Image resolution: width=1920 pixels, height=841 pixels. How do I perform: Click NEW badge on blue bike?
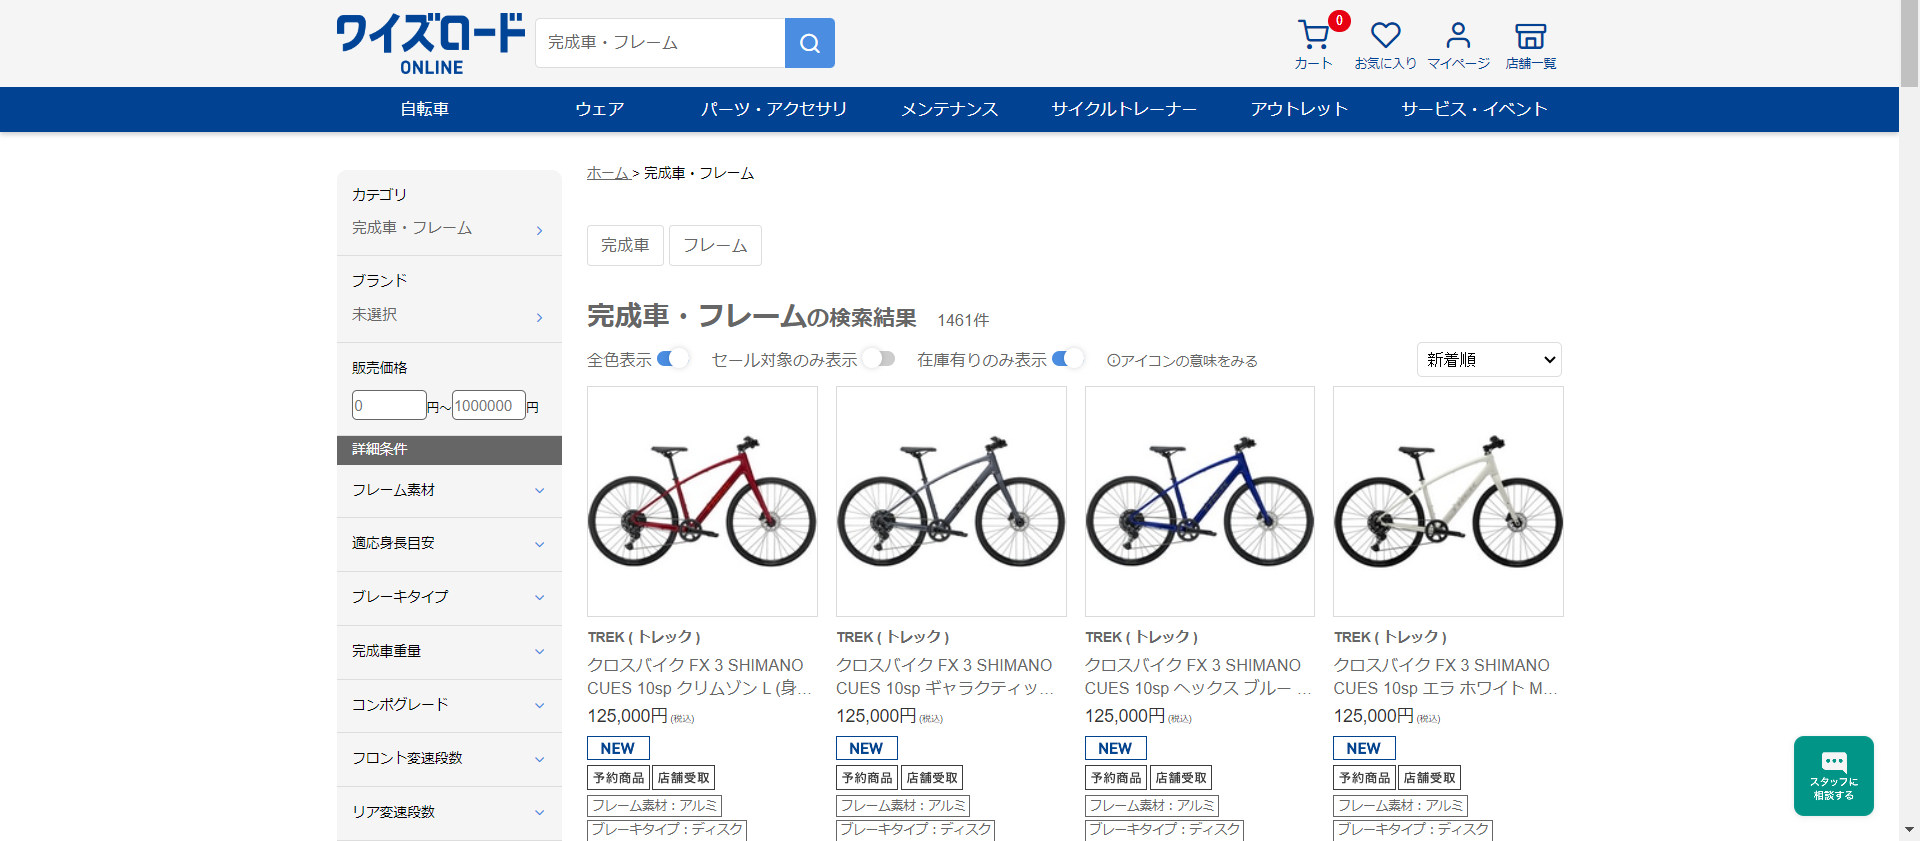1115,748
